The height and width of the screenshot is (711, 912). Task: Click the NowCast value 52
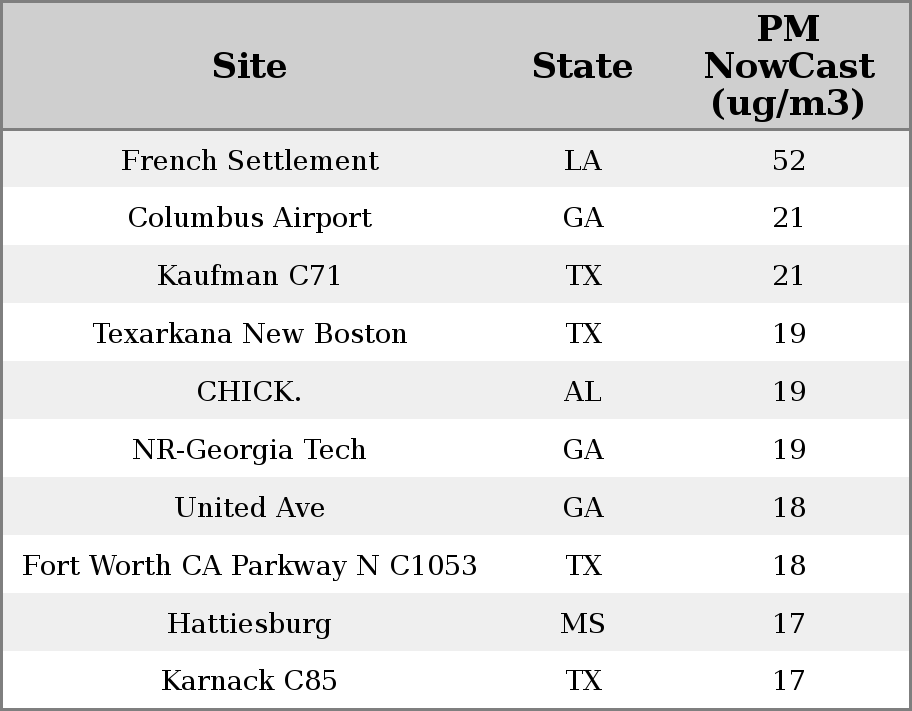[x=789, y=160]
